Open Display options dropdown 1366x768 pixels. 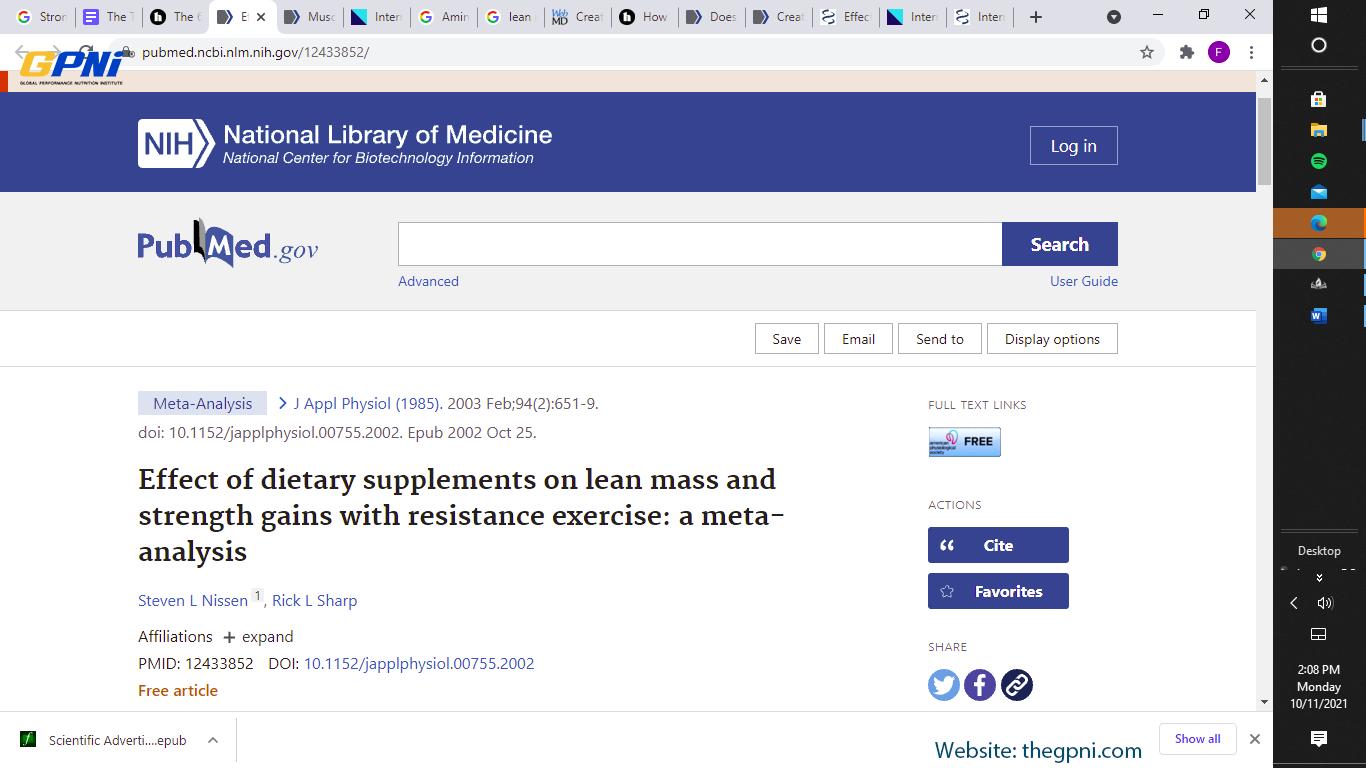click(x=1052, y=339)
